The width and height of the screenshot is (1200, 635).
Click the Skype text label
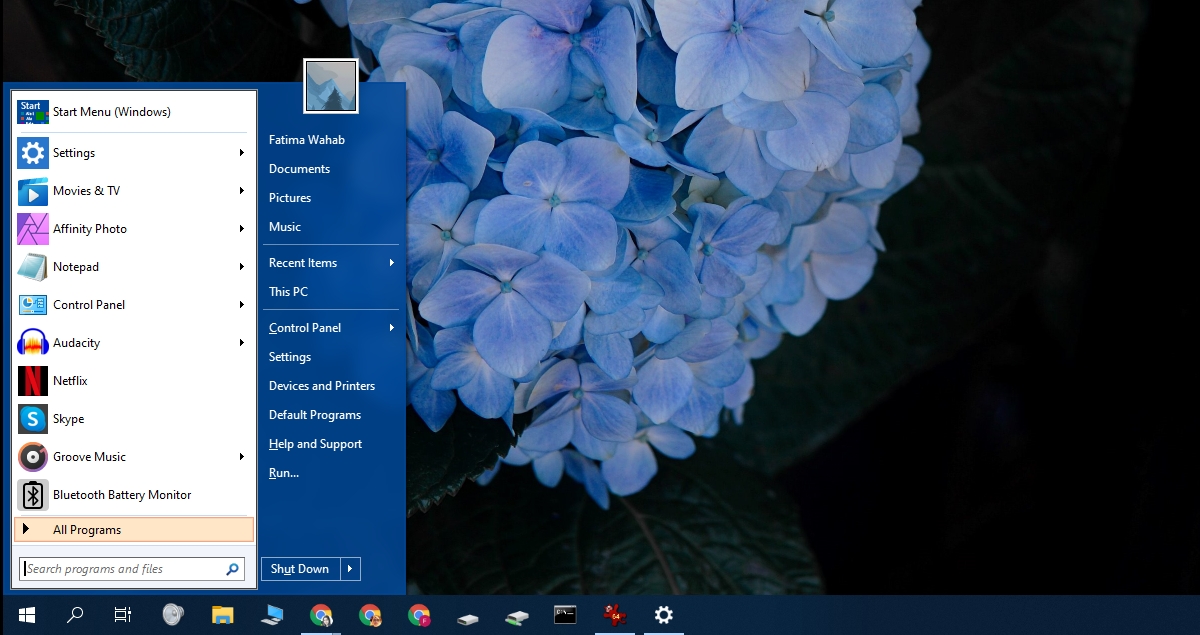(x=69, y=419)
